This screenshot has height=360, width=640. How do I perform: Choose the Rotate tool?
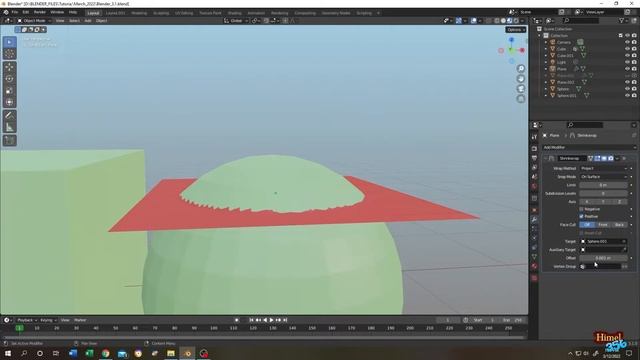[x=9, y=79]
